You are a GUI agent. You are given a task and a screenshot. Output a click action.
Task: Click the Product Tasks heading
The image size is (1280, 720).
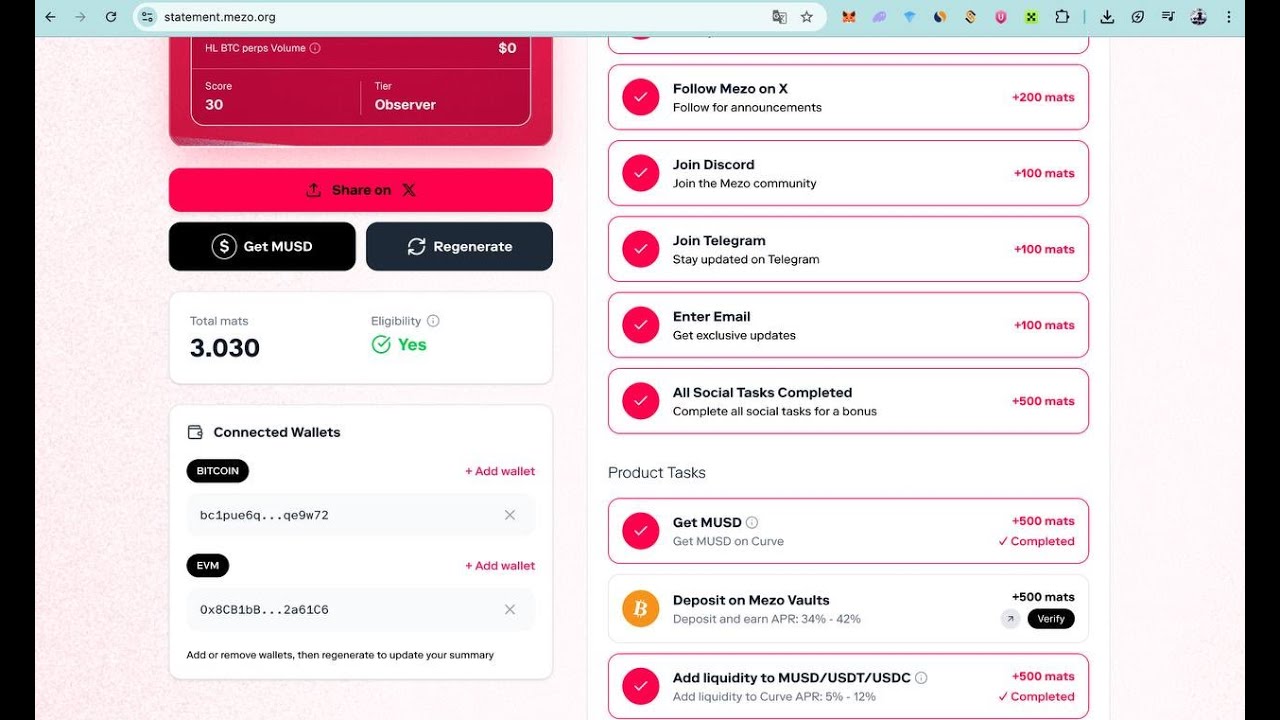point(657,473)
